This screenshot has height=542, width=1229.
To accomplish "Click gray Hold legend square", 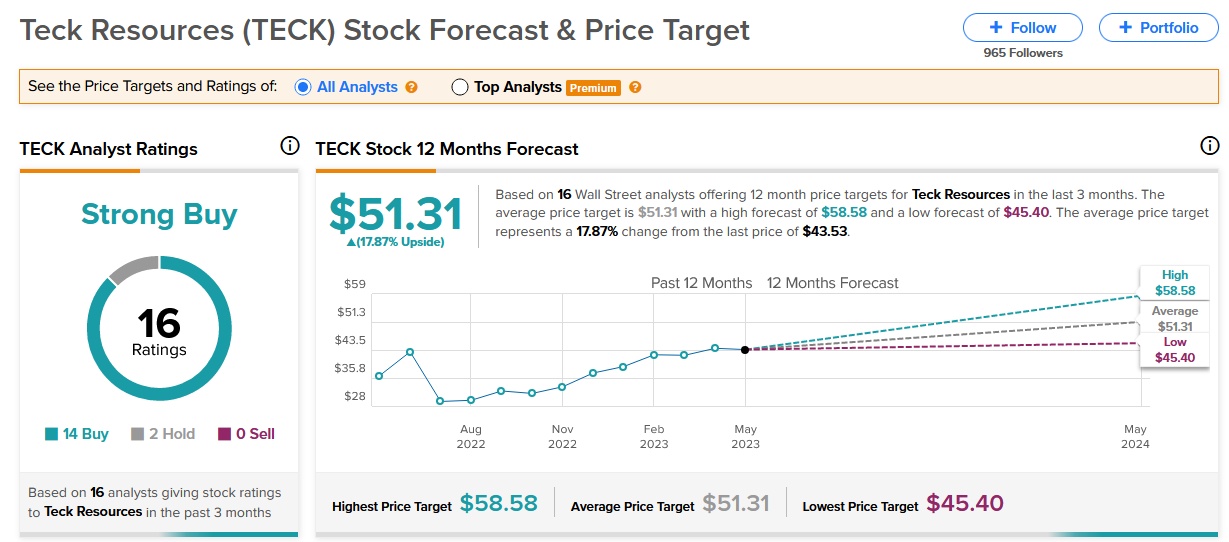I will (138, 434).
